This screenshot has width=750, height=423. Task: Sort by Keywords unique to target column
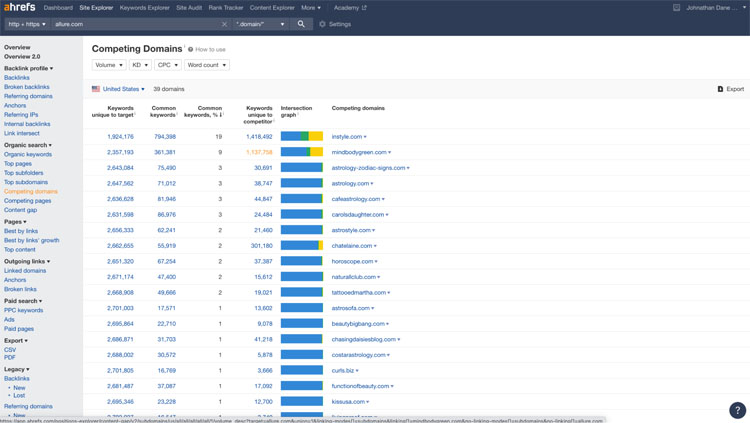point(113,111)
